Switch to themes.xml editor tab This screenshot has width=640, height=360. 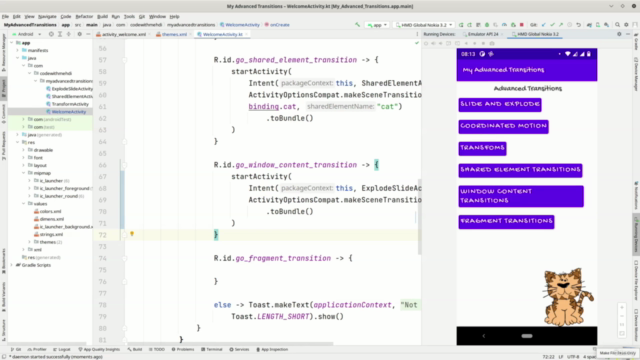coord(174,34)
